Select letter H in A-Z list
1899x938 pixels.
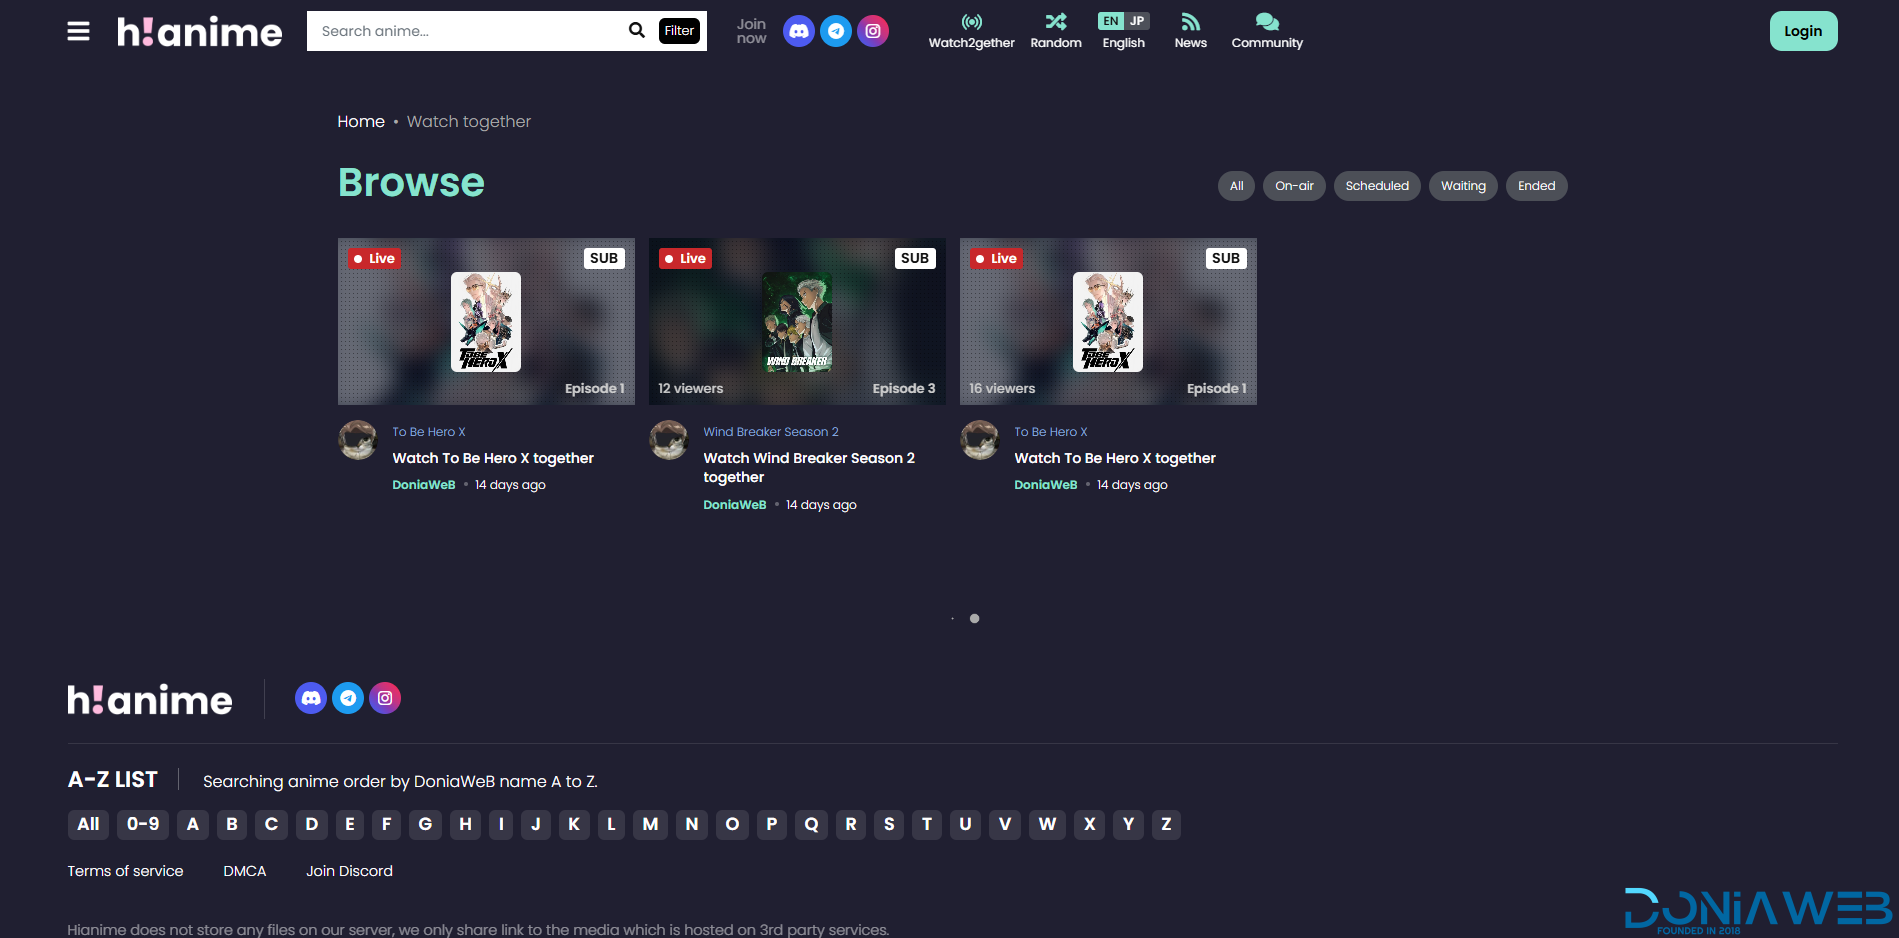(465, 824)
